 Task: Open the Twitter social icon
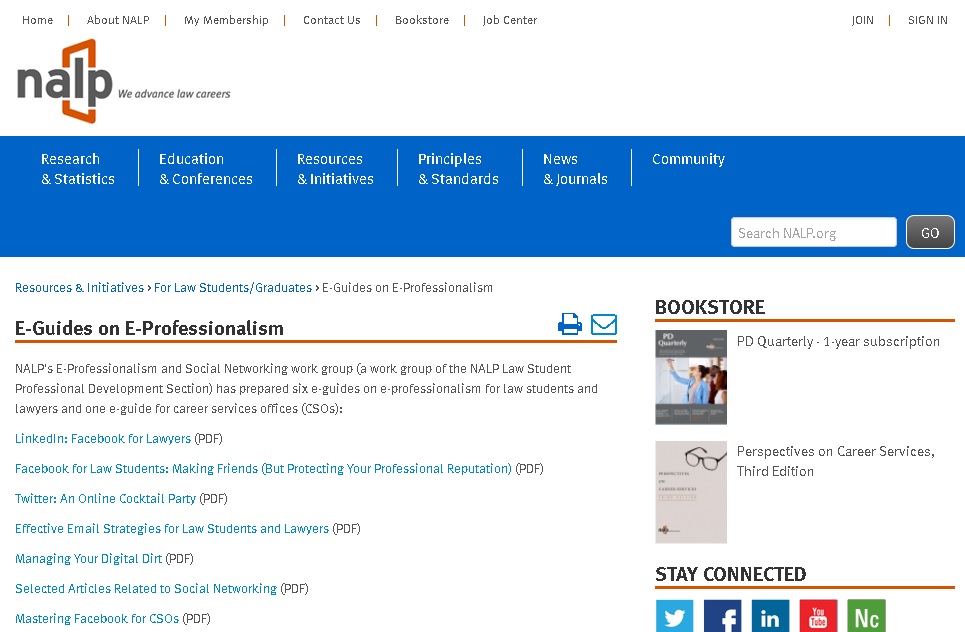[x=674, y=616]
